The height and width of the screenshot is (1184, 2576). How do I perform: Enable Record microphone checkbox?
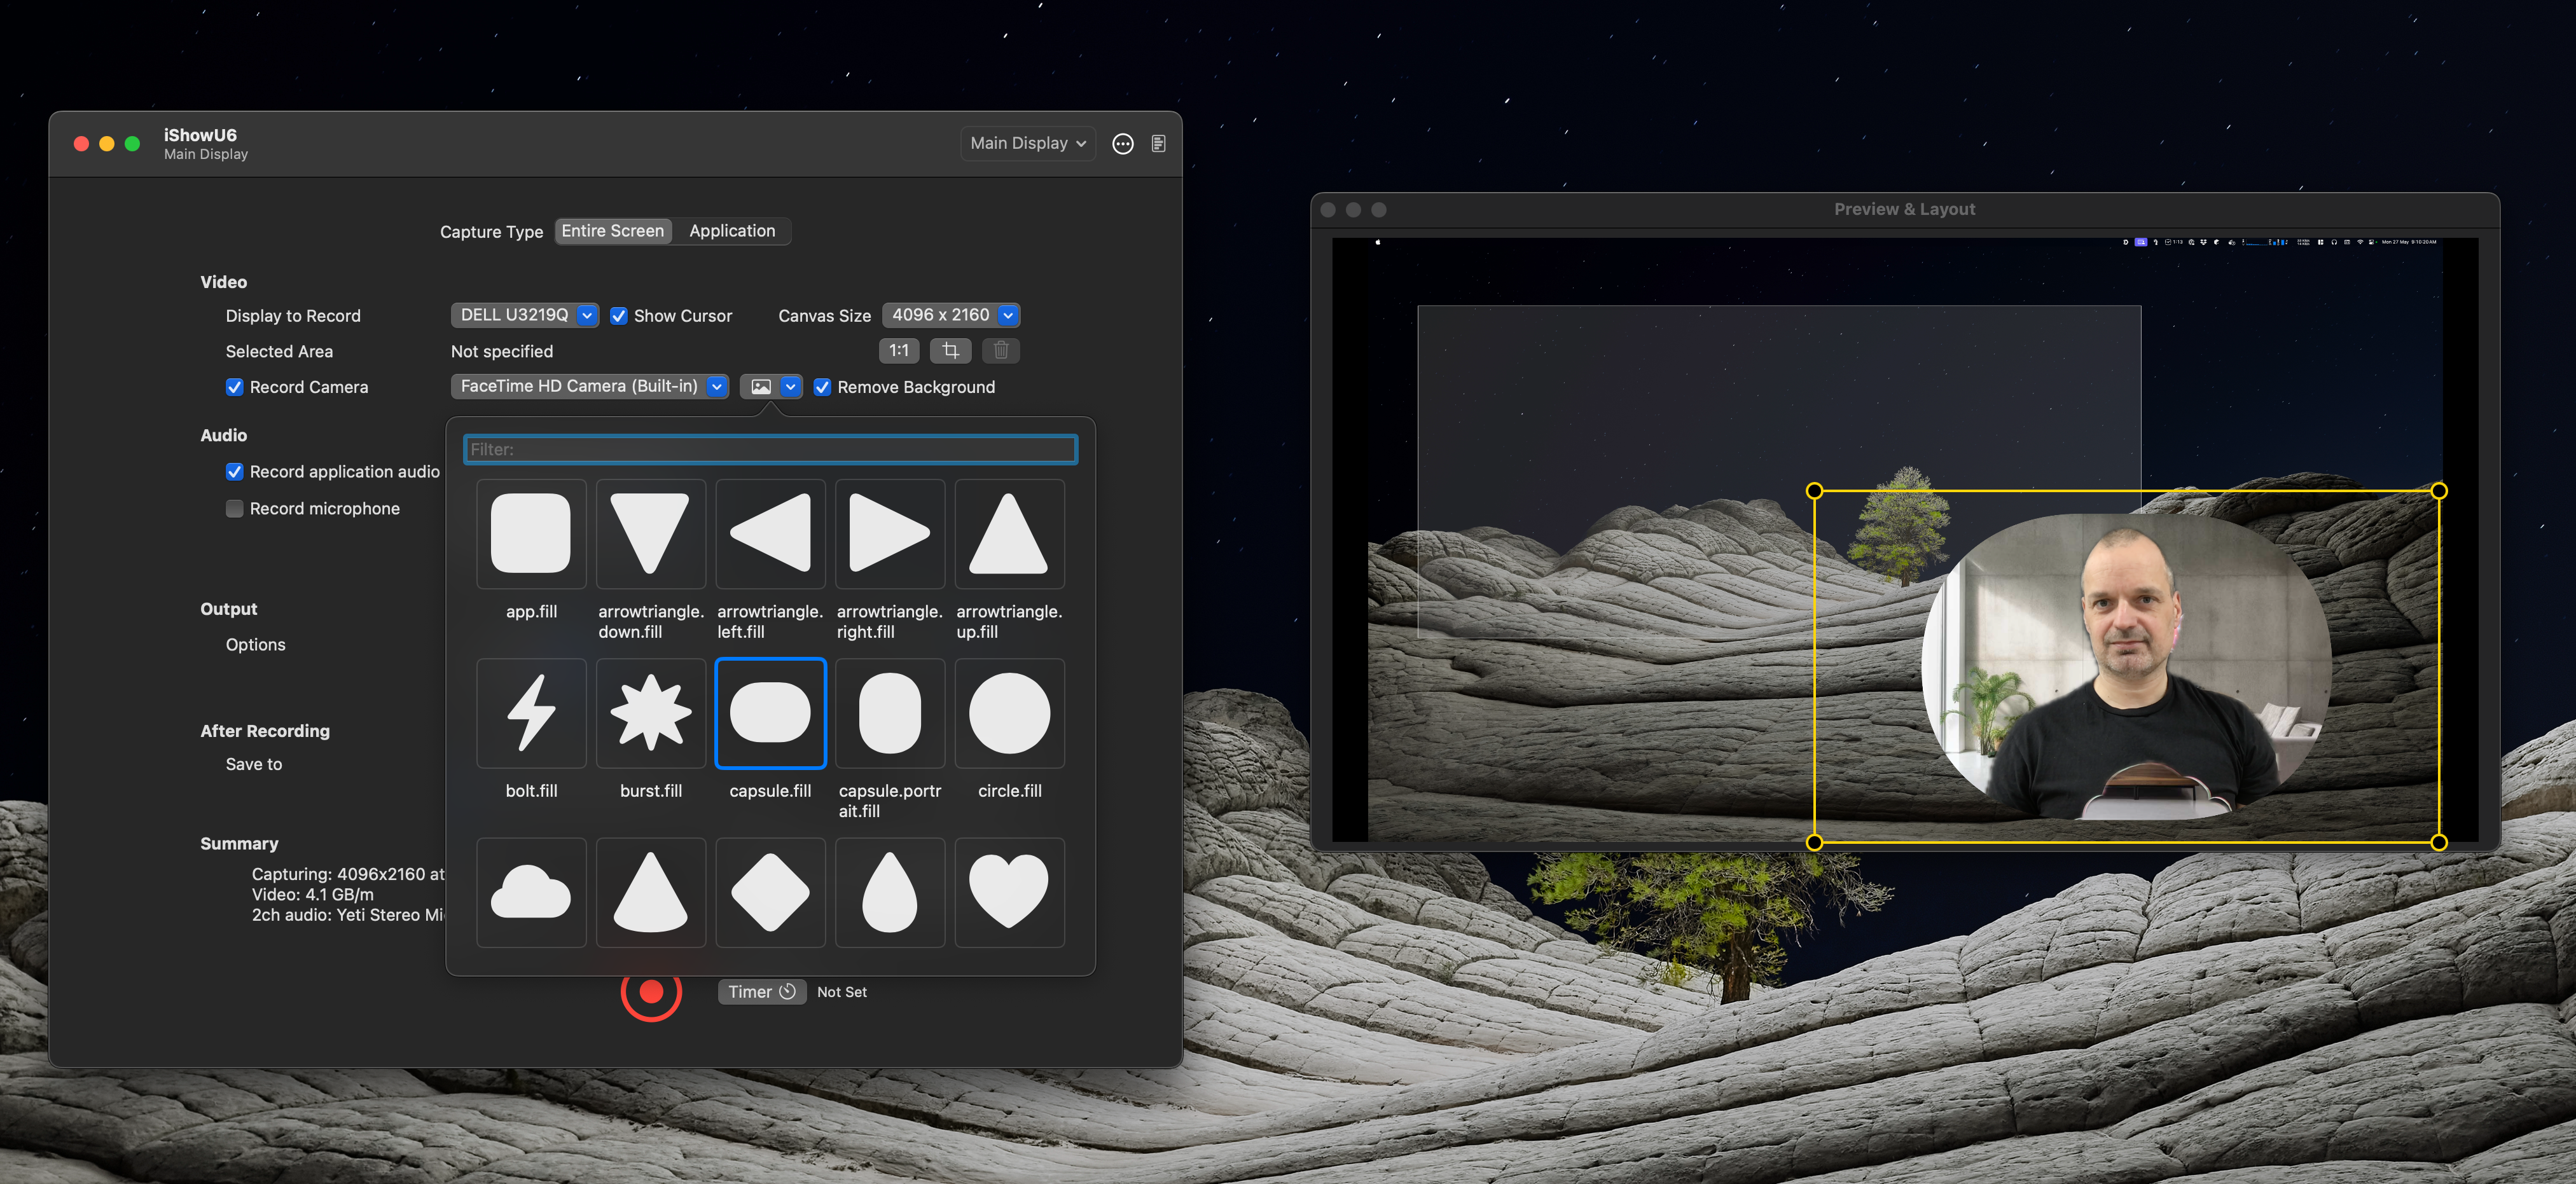(234, 509)
